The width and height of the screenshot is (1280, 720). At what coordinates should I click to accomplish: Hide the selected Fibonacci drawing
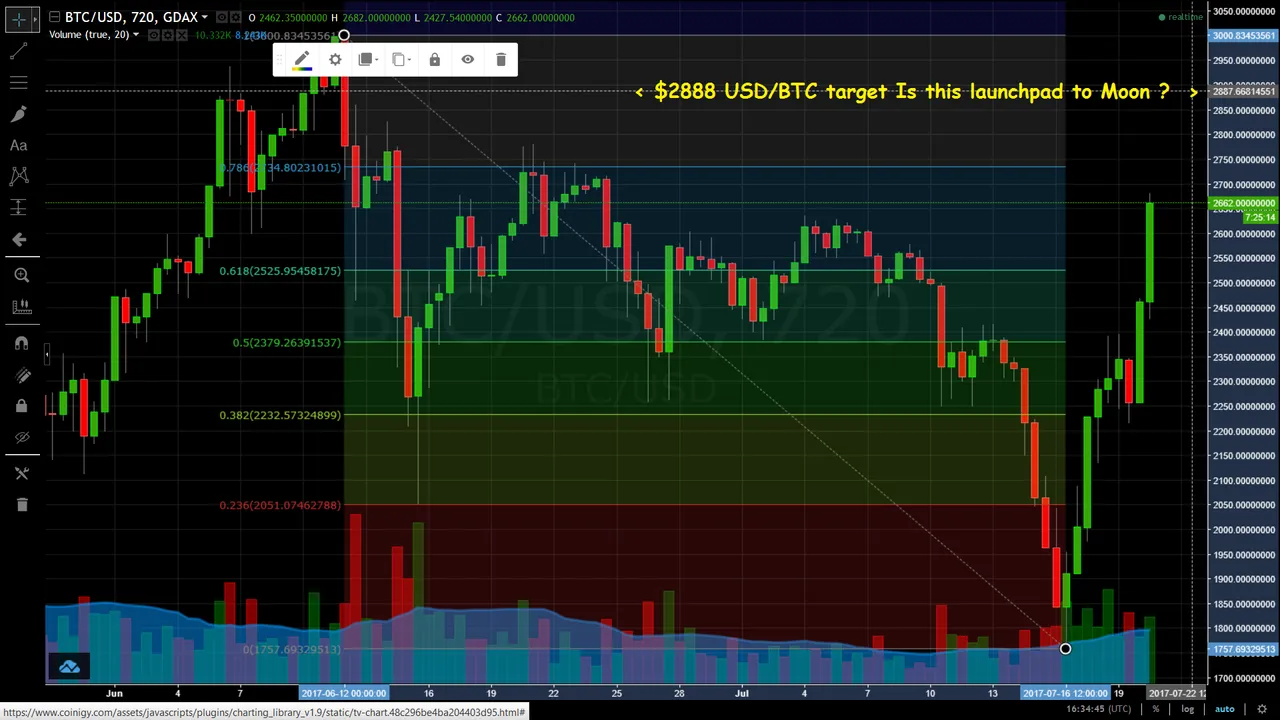467,60
